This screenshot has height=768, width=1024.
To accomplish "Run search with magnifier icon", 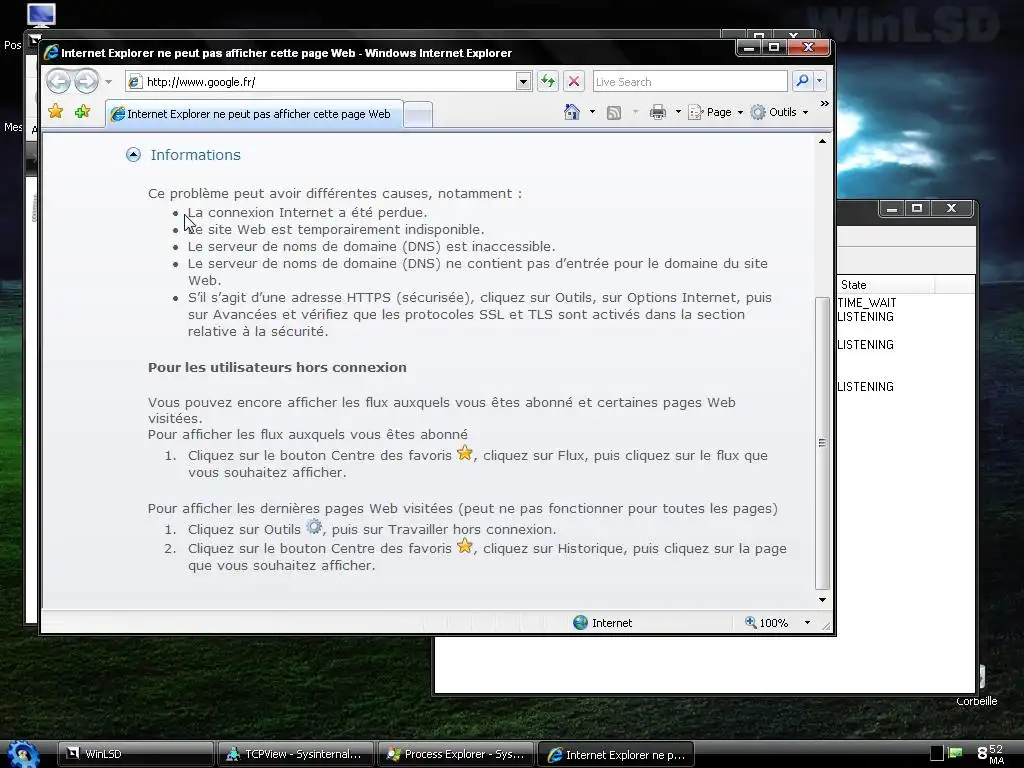I will pos(802,81).
